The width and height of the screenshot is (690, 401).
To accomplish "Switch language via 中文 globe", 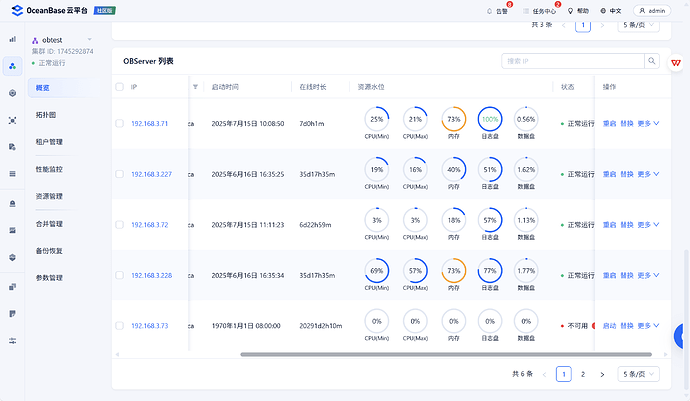I will pyautogui.click(x=611, y=11).
